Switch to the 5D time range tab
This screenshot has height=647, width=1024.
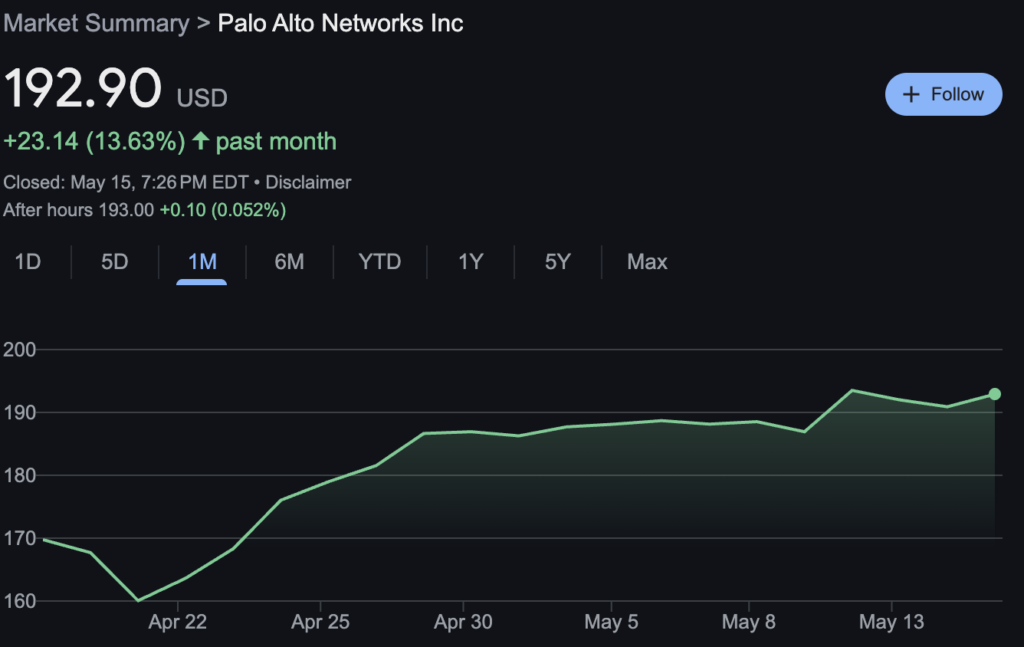pyautogui.click(x=114, y=262)
